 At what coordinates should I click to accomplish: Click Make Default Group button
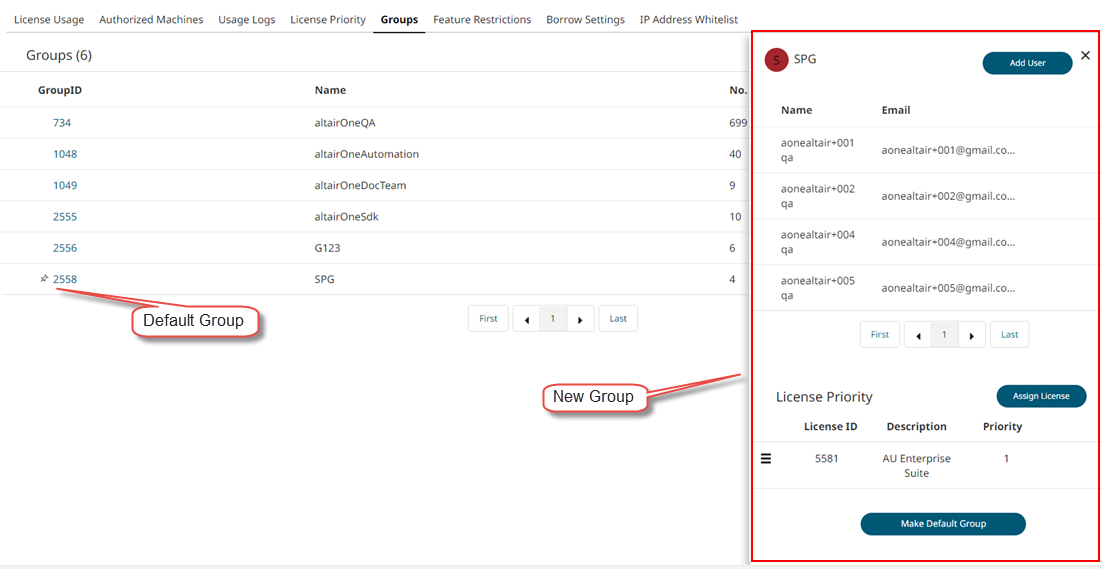click(943, 524)
